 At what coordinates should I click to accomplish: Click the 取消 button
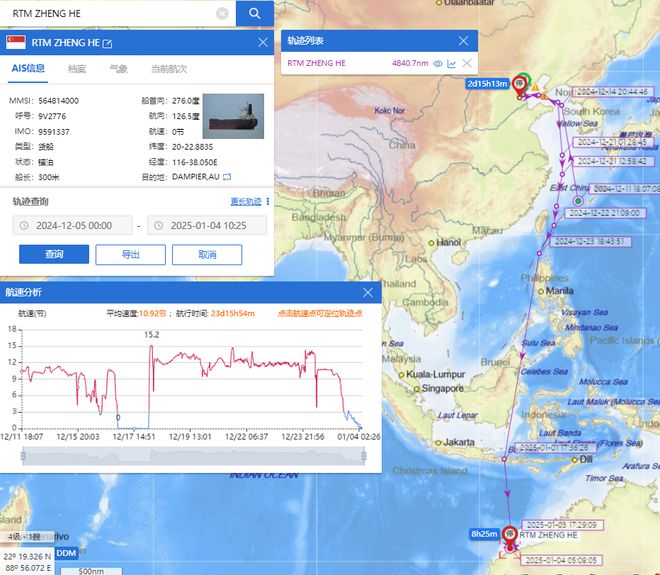207,255
